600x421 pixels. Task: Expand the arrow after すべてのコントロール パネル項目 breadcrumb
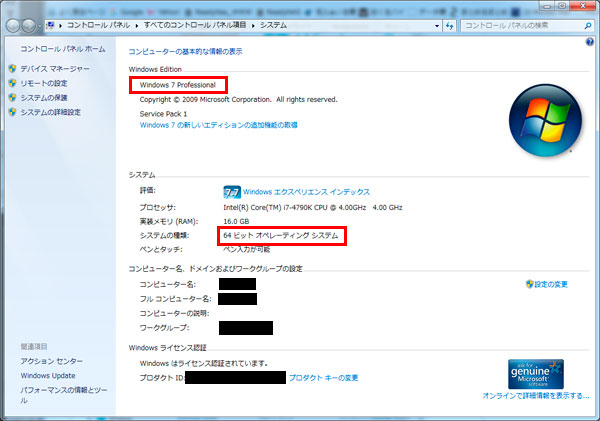tap(253, 26)
